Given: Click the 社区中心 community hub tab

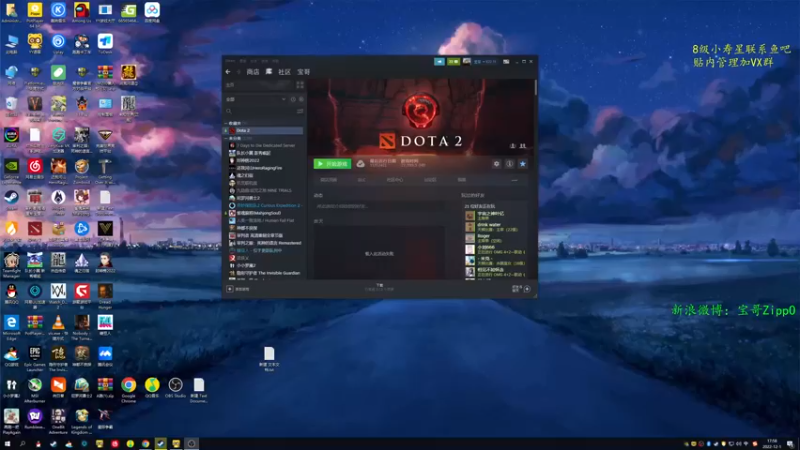Looking at the screenshot, I should 395,180.
